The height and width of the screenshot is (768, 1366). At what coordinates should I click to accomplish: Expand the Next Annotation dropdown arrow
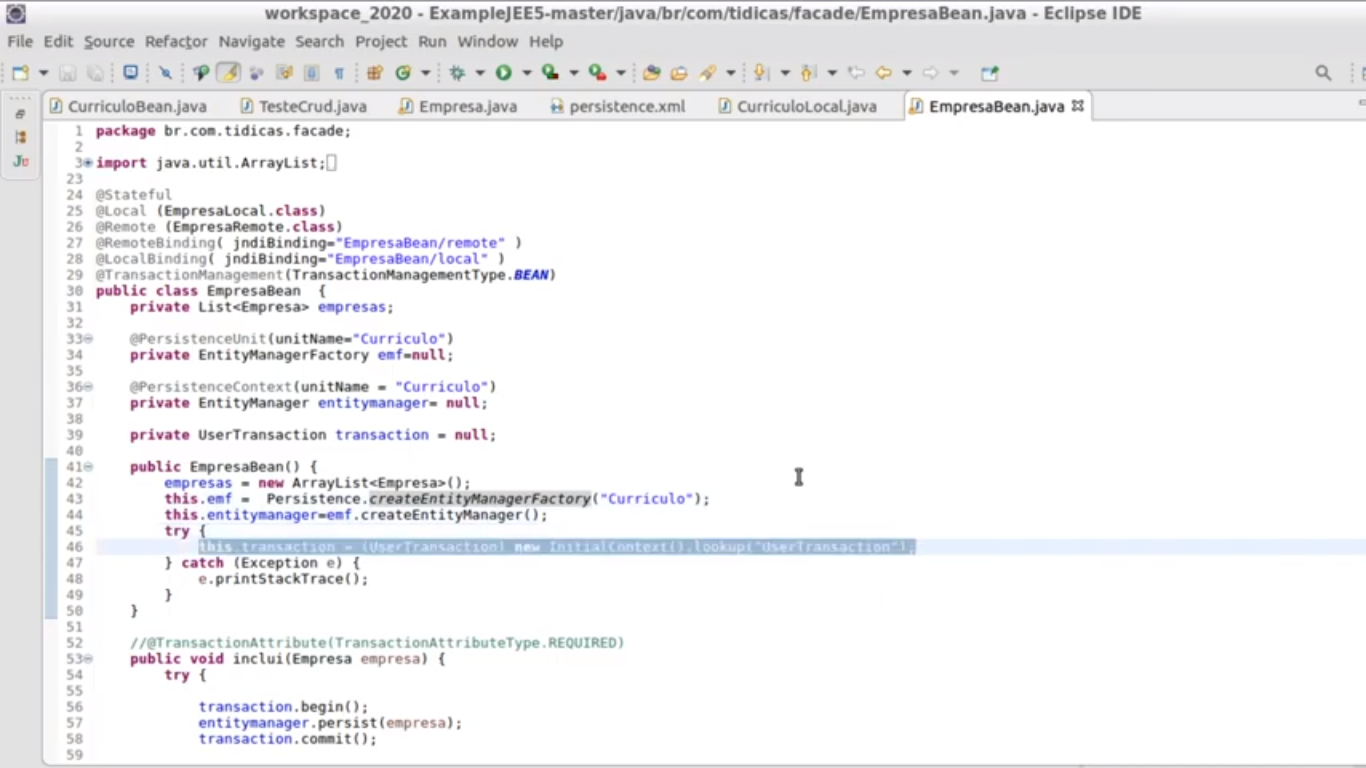coord(785,73)
